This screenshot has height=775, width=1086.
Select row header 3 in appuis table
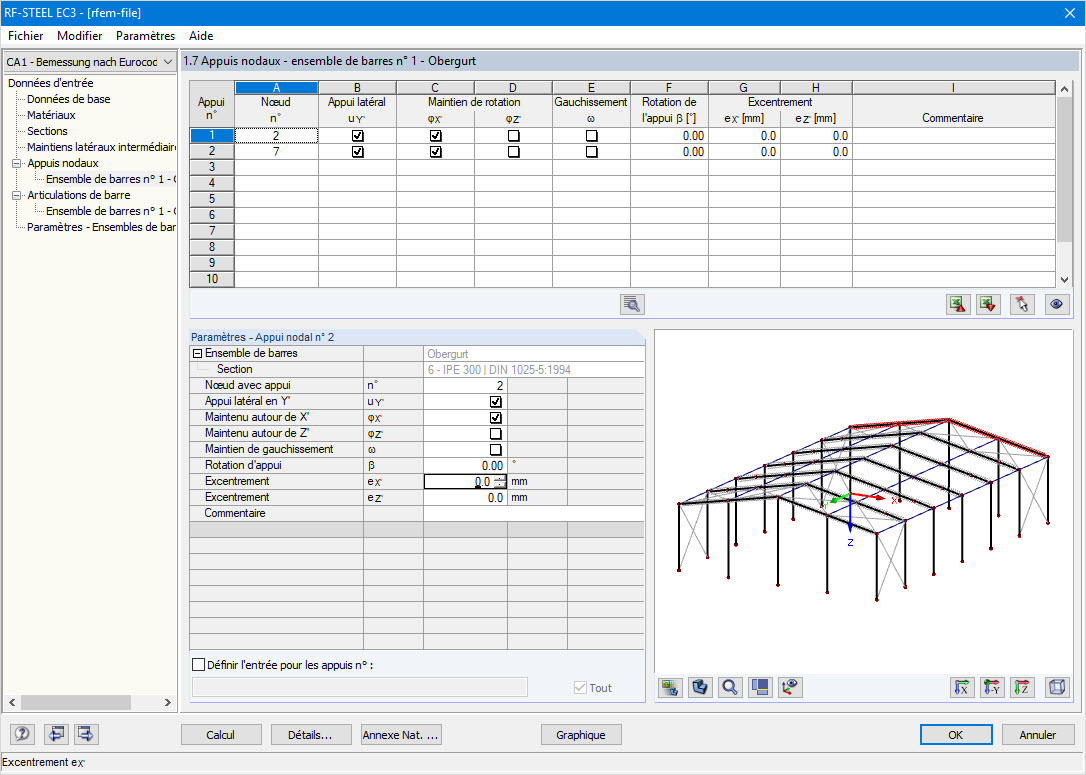pos(212,167)
